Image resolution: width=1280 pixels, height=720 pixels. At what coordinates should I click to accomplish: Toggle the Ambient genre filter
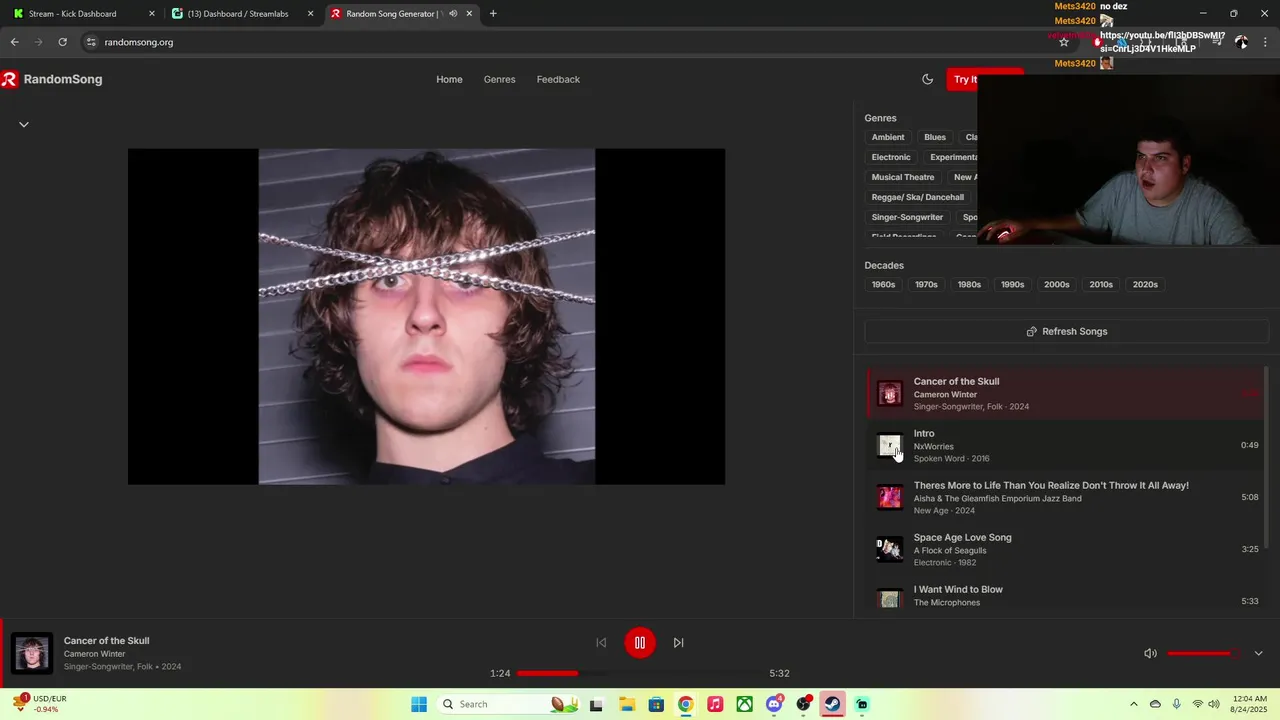pos(888,137)
